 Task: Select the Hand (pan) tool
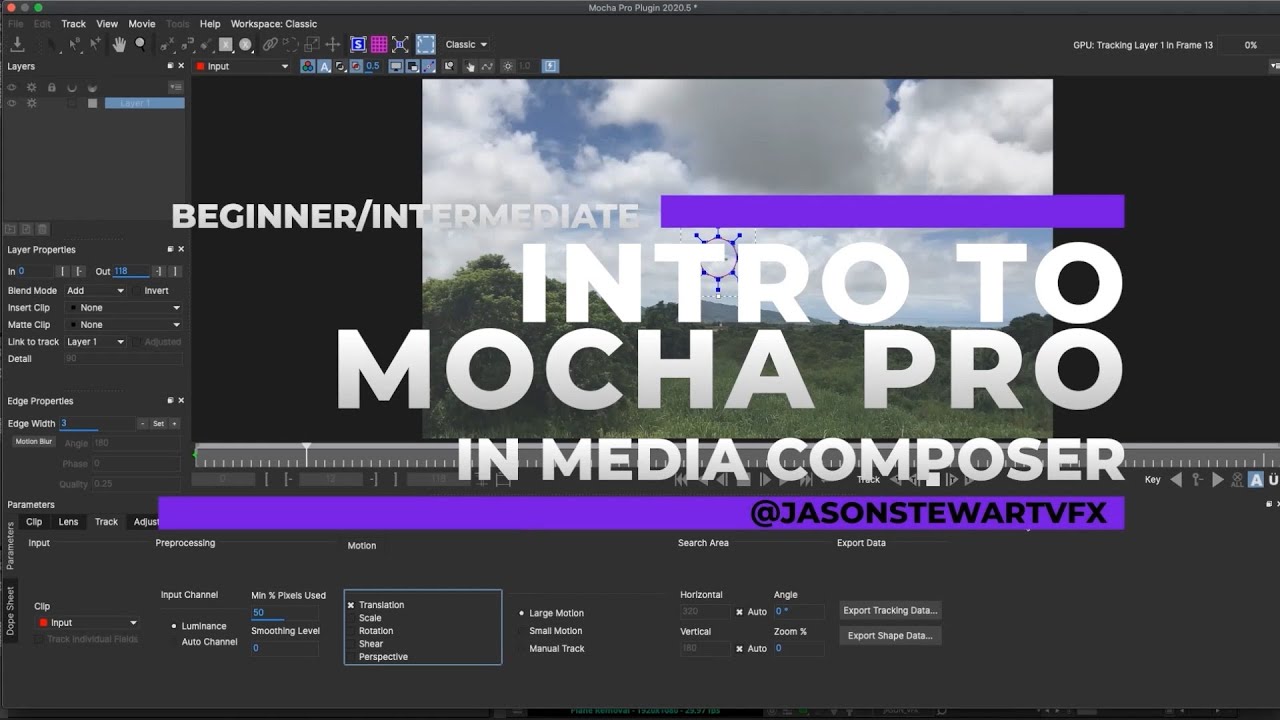pos(119,44)
